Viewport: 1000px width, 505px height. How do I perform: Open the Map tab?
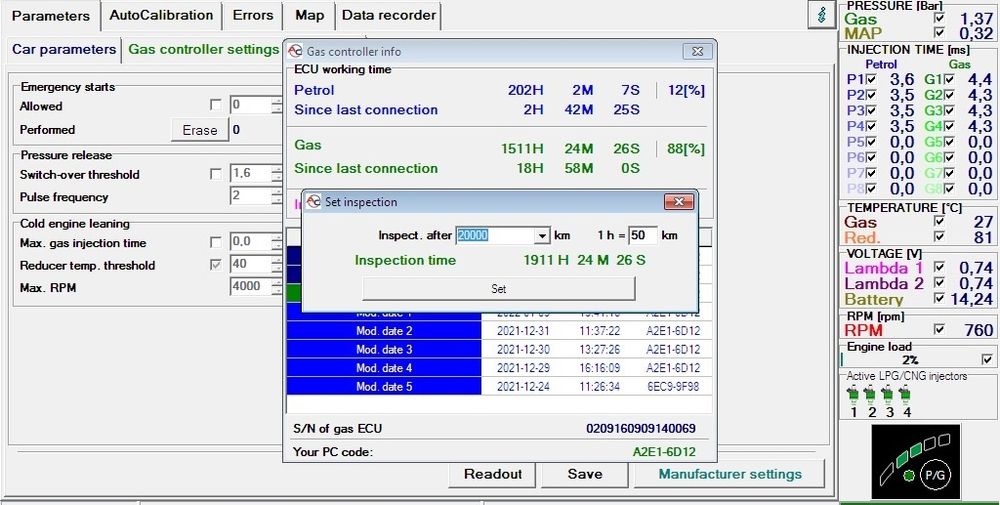coord(309,15)
